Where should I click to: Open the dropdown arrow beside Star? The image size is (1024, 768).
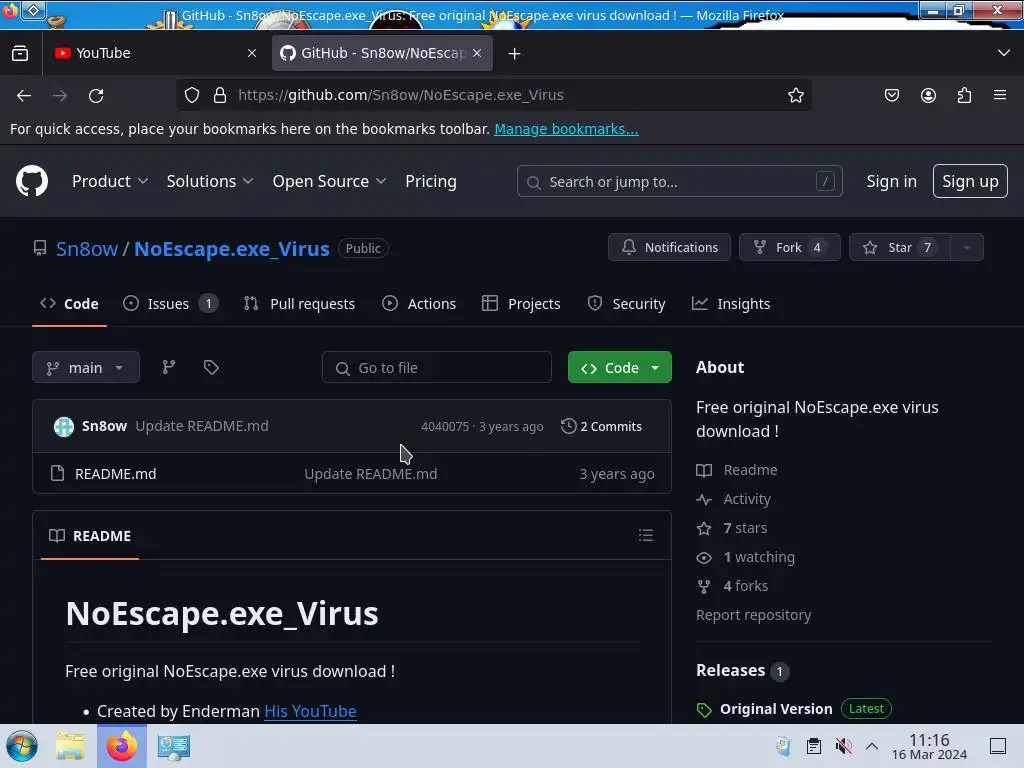[x=967, y=248]
